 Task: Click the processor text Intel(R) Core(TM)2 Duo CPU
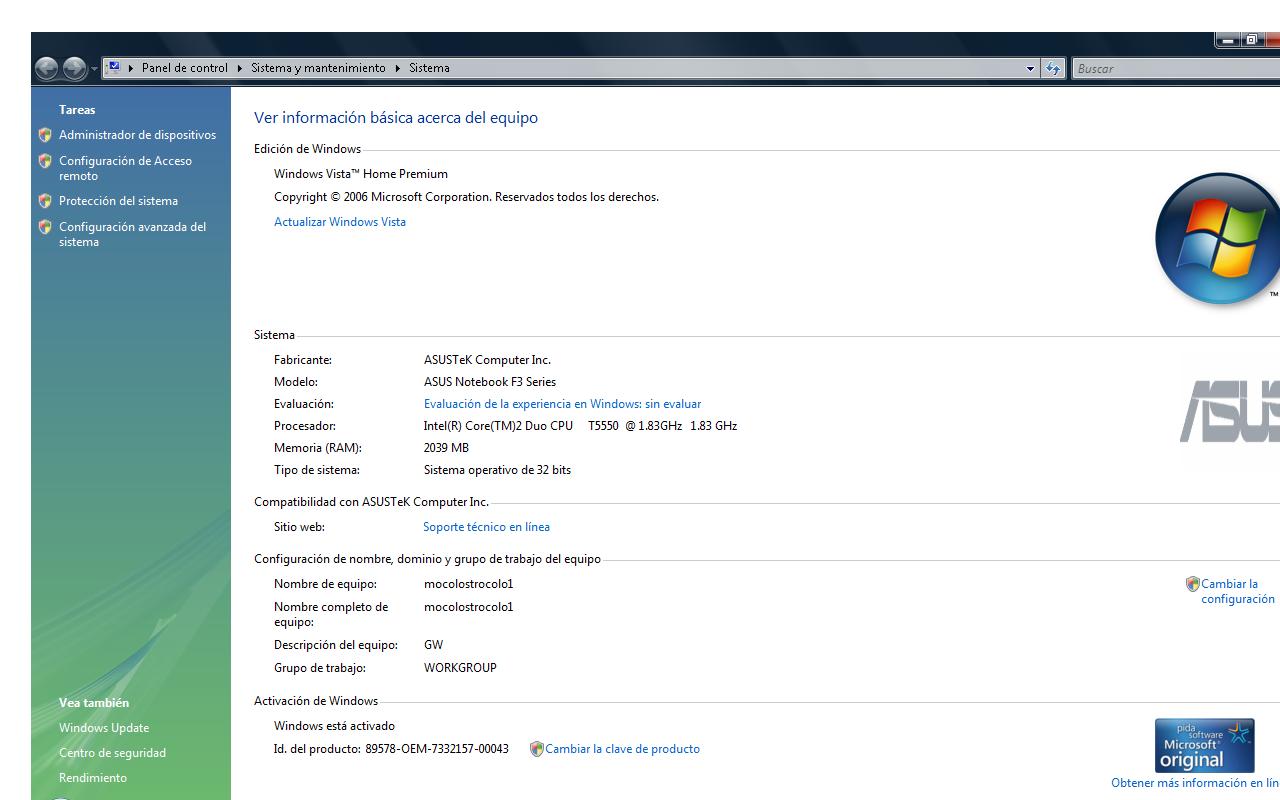click(x=498, y=426)
